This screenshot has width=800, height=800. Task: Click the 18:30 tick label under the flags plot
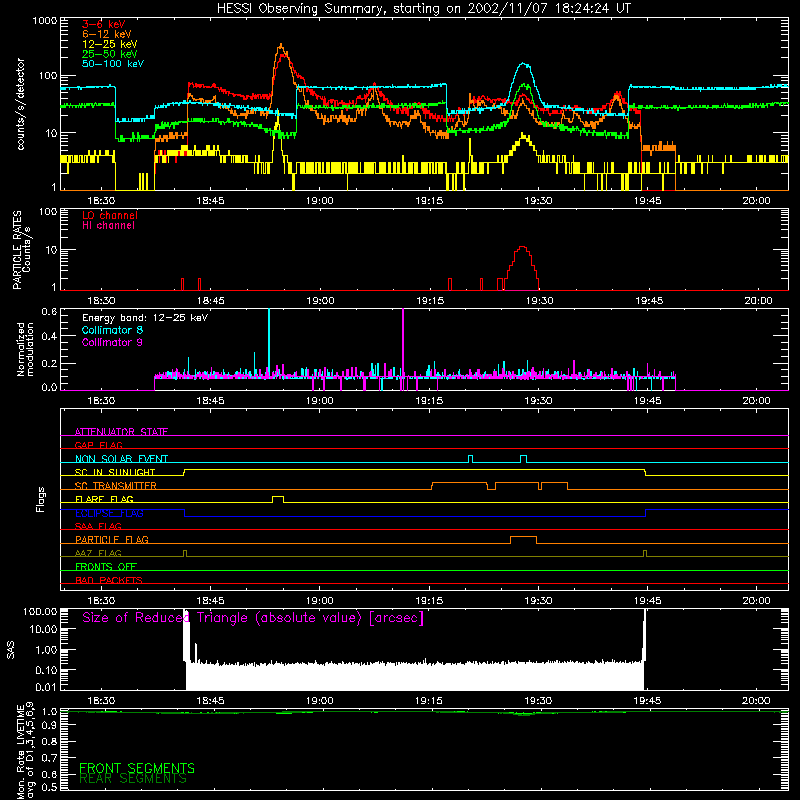click(101, 601)
